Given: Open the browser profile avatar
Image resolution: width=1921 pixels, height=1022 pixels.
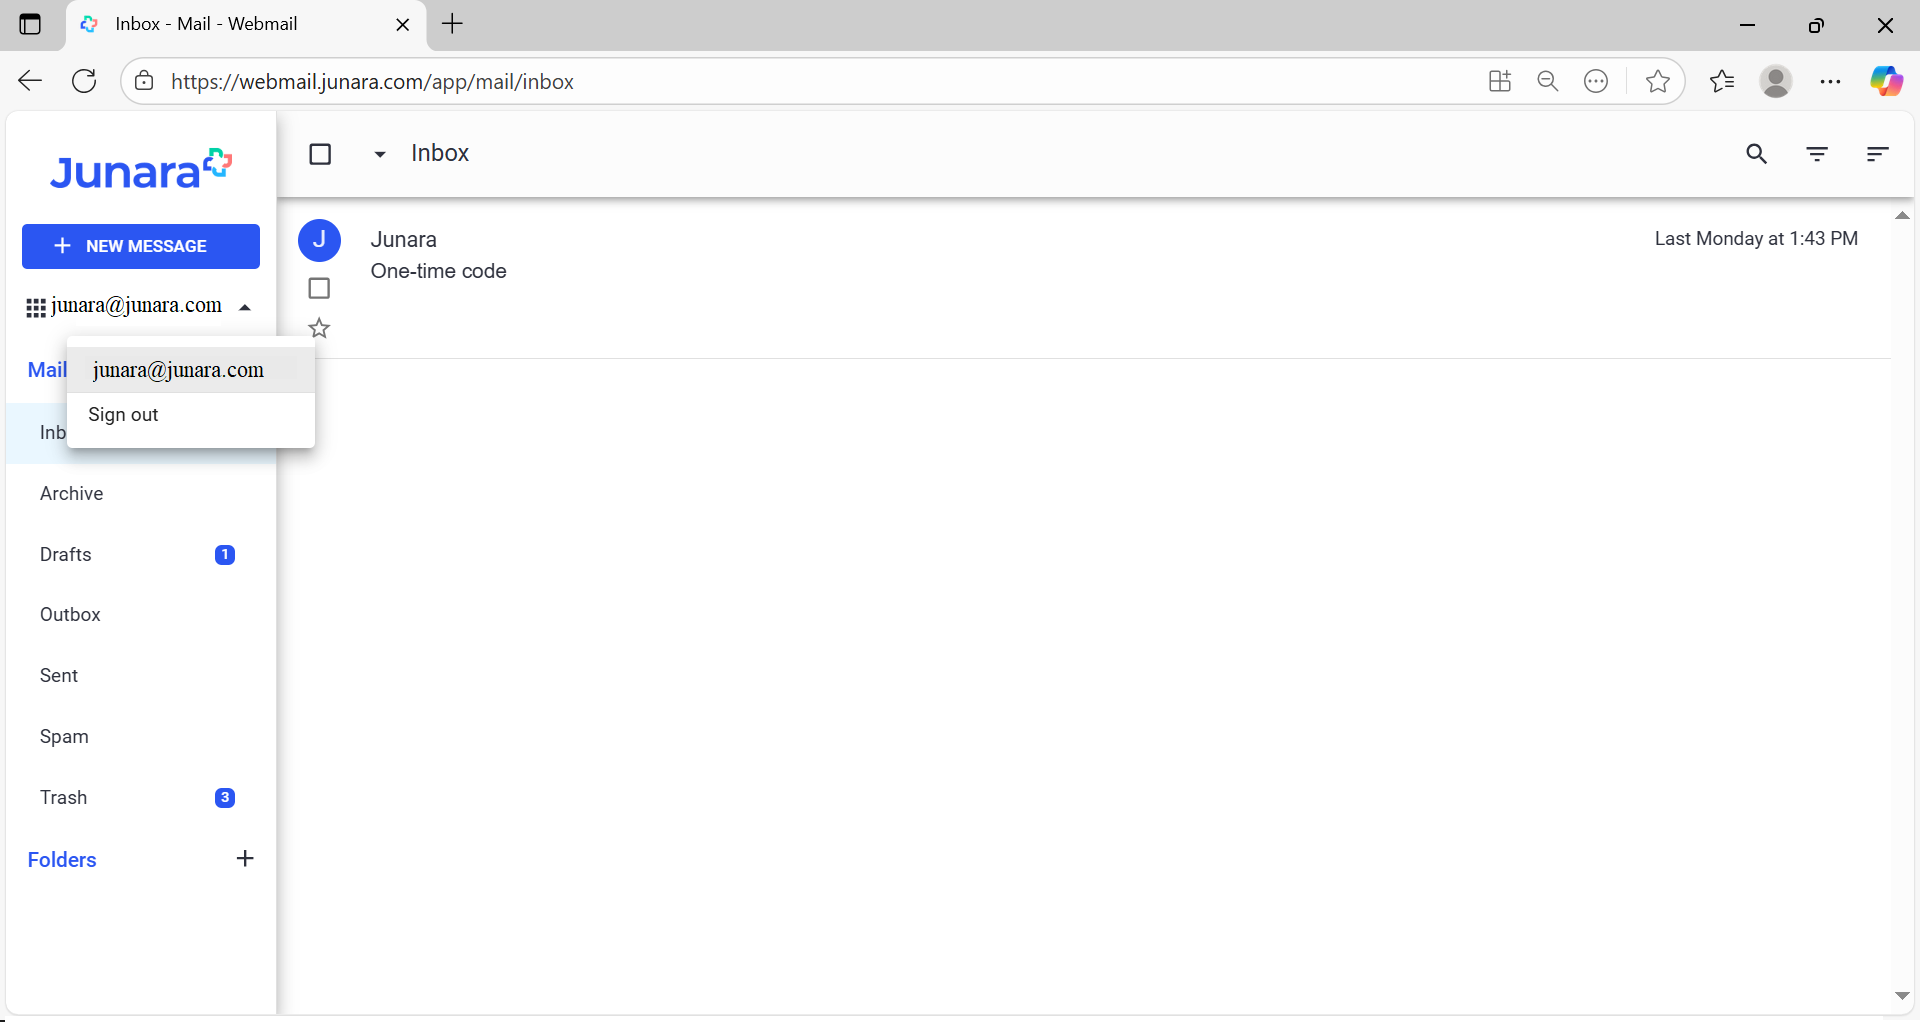Looking at the screenshot, I should point(1776,81).
